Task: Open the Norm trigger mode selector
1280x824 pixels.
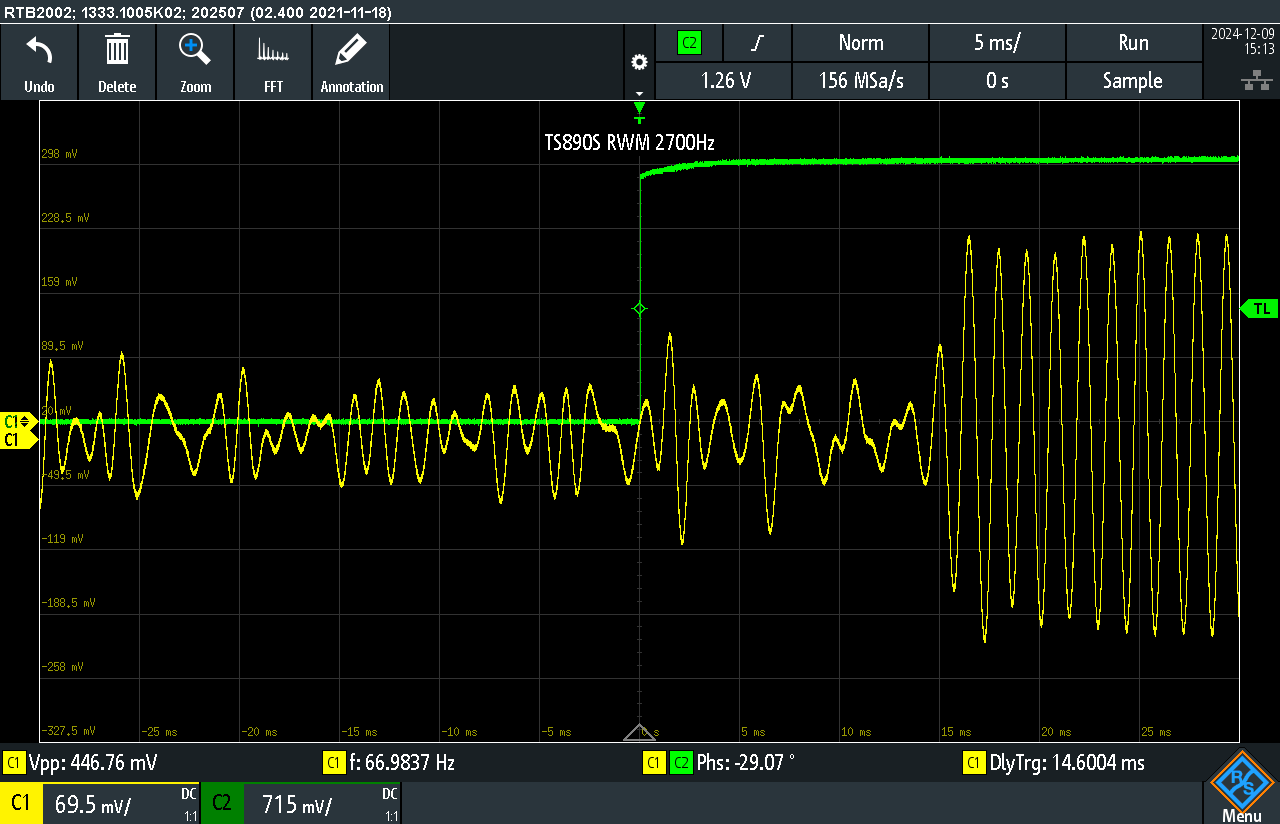Action: click(x=860, y=43)
